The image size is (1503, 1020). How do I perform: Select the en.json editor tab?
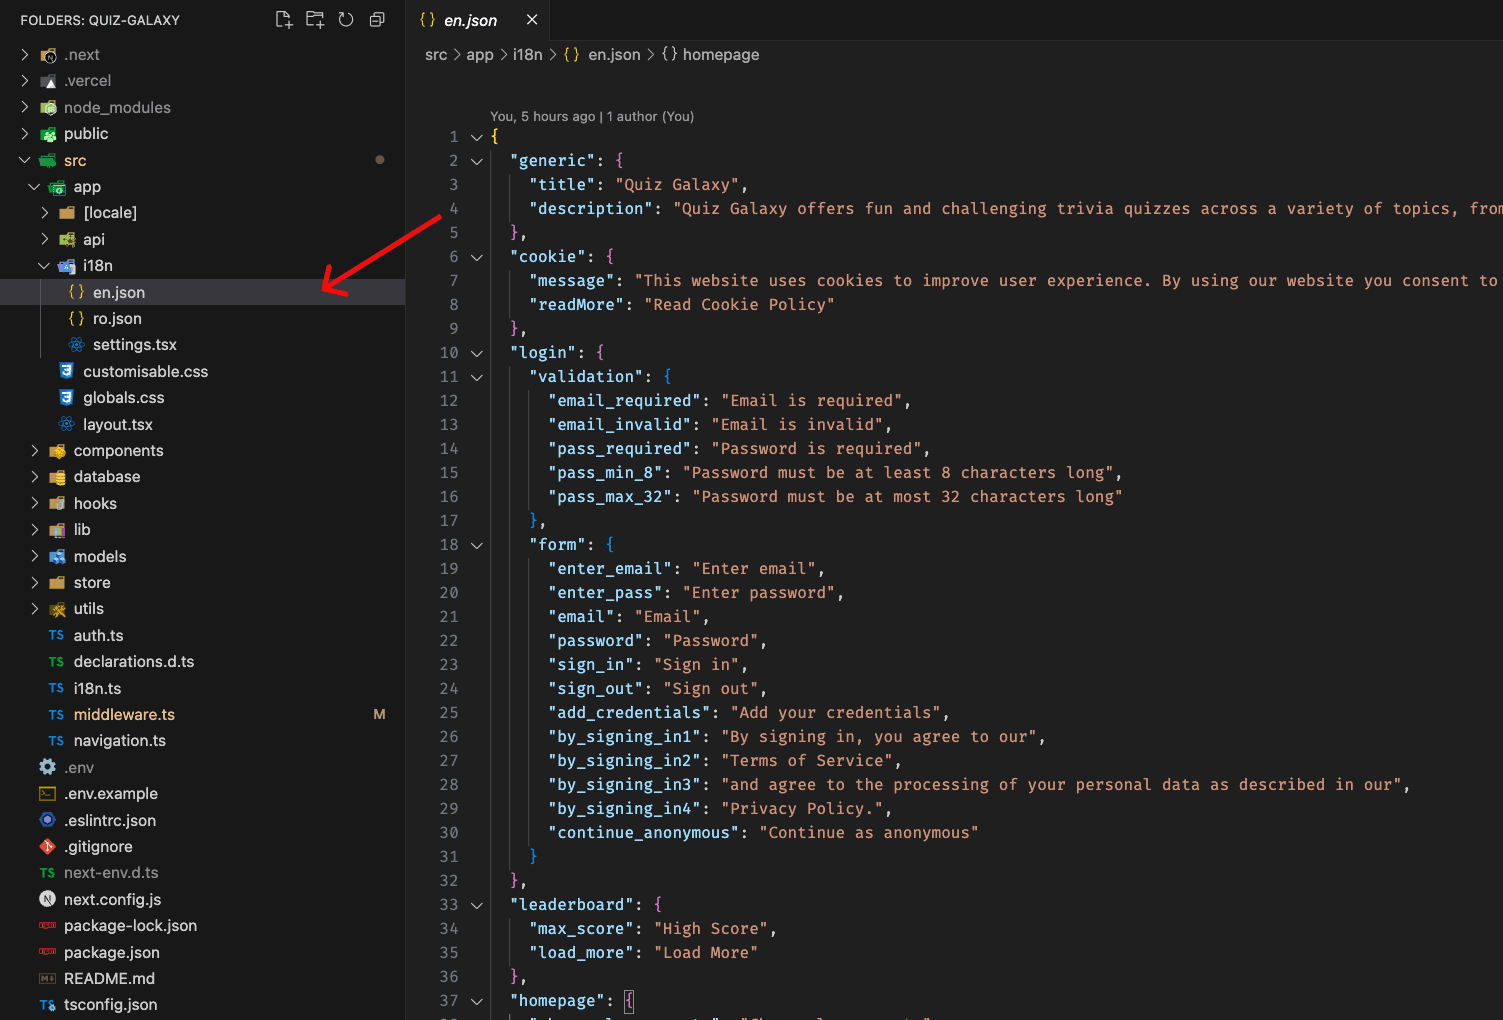coord(478,20)
